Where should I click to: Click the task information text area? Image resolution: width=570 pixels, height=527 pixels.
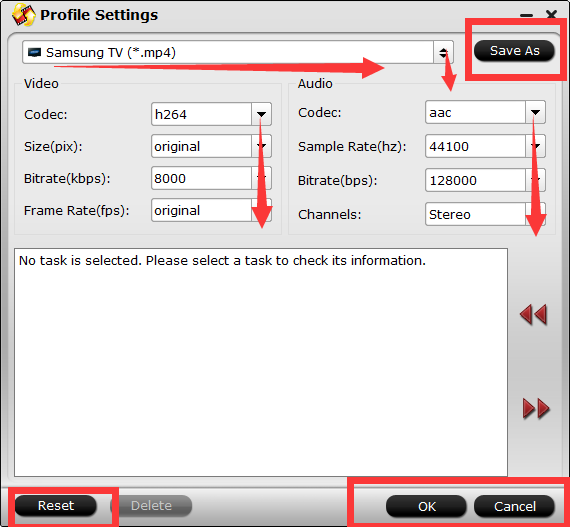click(x=261, y=362)
